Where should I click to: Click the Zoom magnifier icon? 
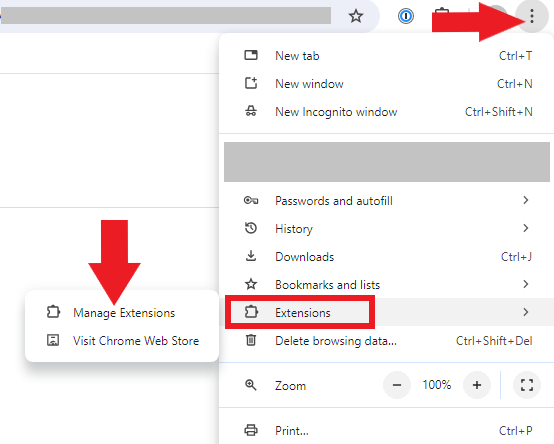tap(251, 385)
